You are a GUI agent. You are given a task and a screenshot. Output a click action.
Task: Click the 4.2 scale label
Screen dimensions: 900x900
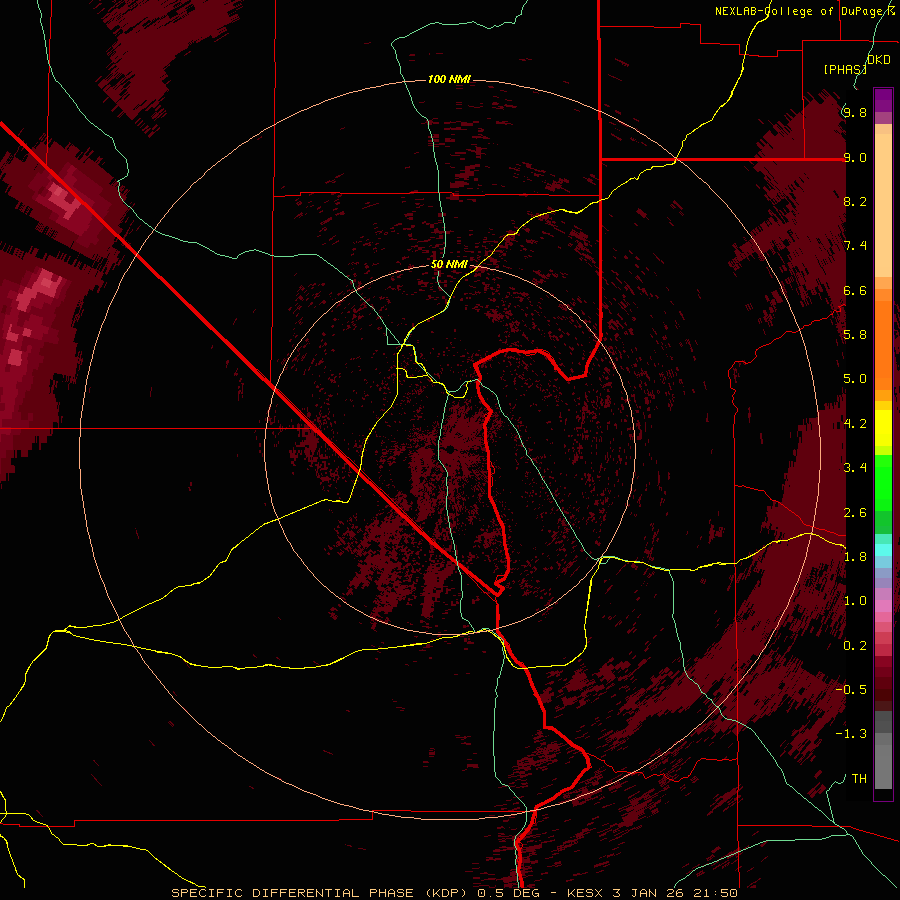(855, 424)
